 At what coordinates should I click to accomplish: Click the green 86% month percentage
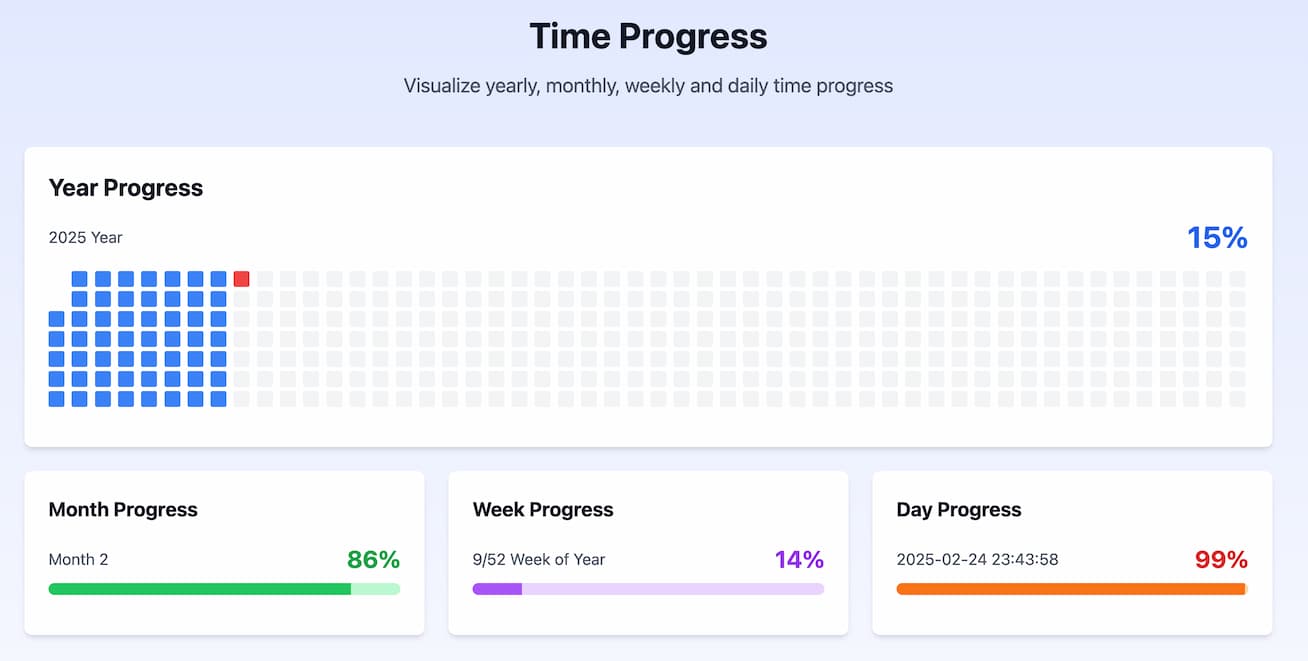point(373,560)
